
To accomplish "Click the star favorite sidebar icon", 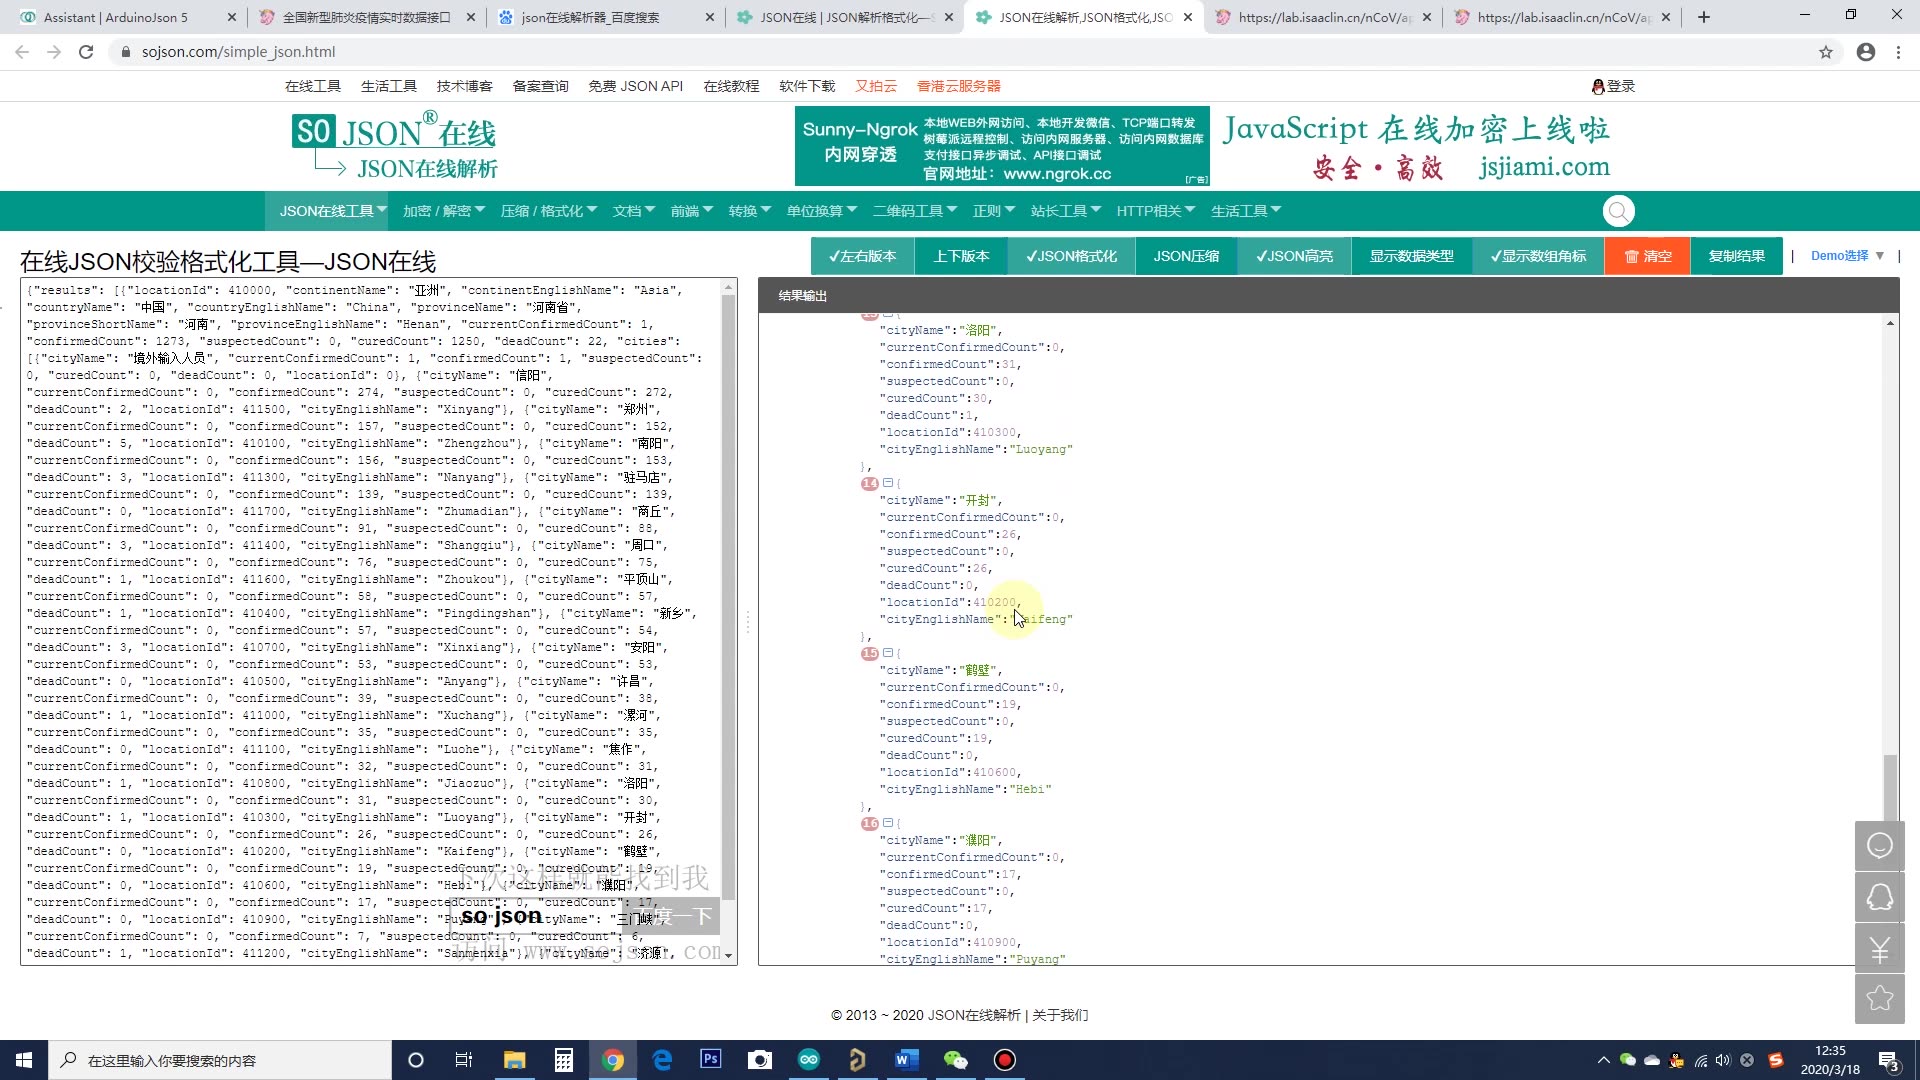I will [x=1880, y=999].
